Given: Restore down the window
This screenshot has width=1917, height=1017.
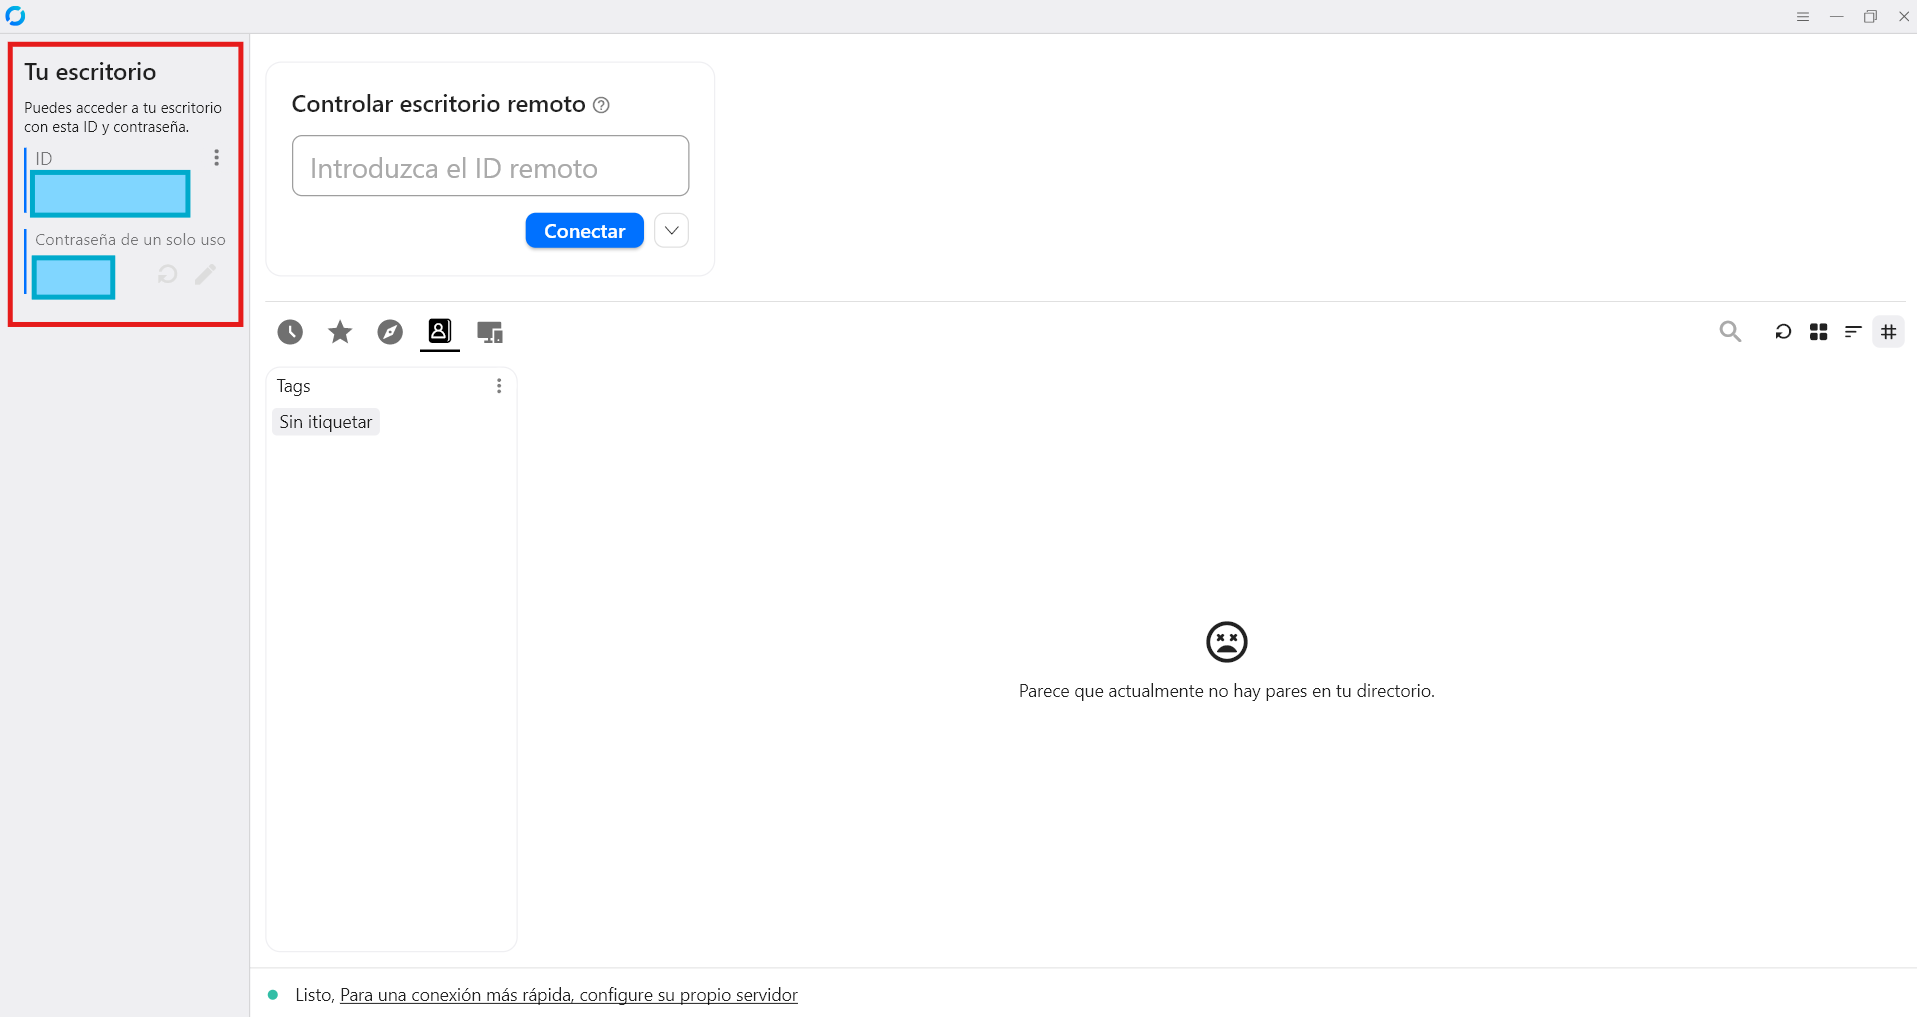Looking at the screenshot, I should pyautogui.click(x=1870, y=17).
